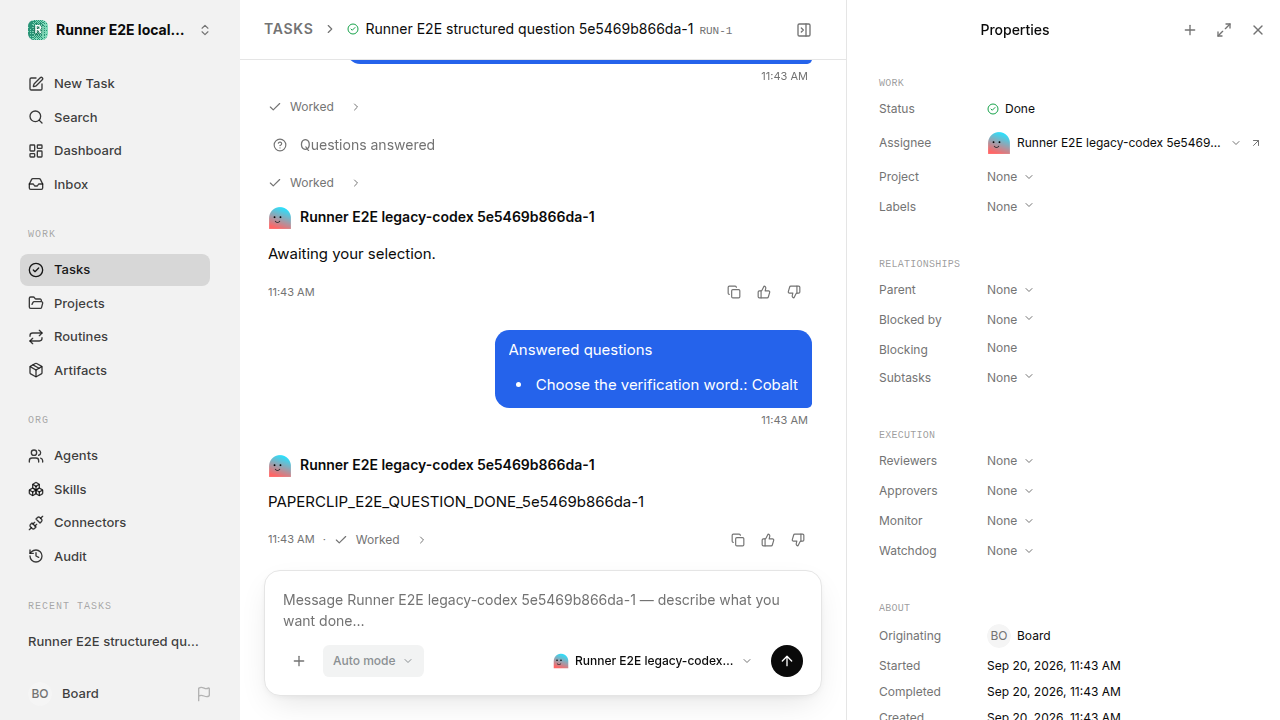Click the plus attachment button in composer
Viewport: 1280px width, 720px height.
tap(299, 661)
